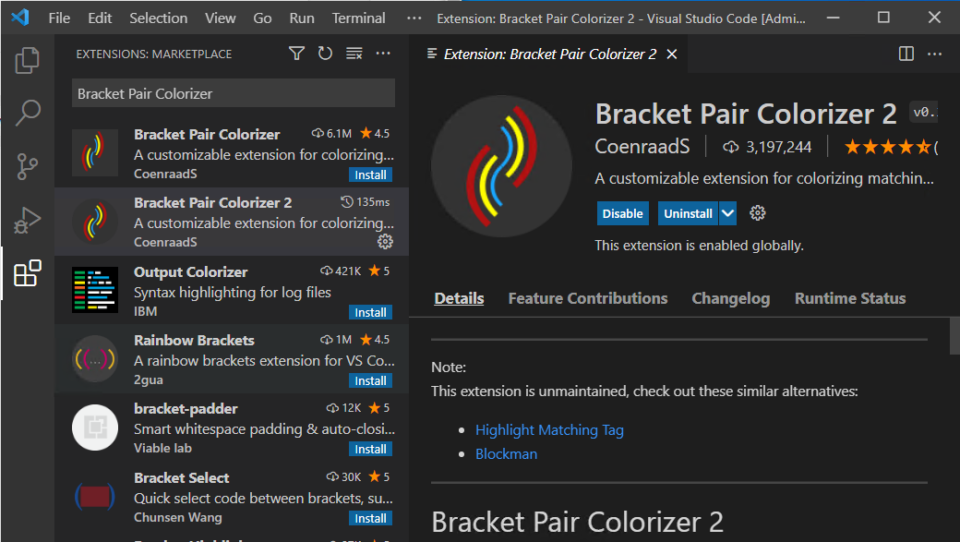Open the Search view in activity bar
Image resolution: width=960 pixels, height=542 pixels.
pos(27,113)
